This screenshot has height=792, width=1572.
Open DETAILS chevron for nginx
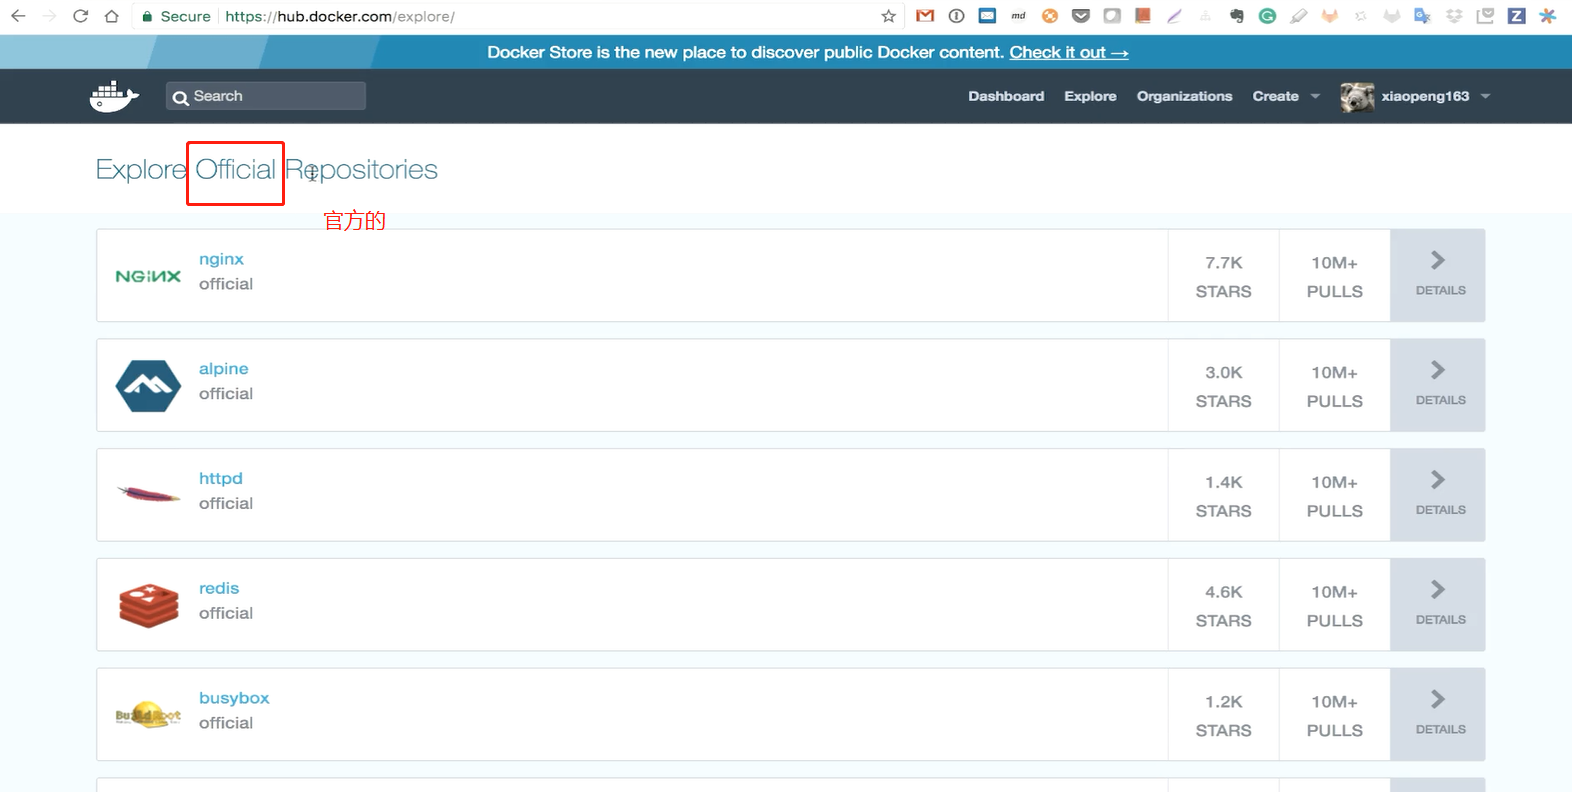click(1438, 275)
